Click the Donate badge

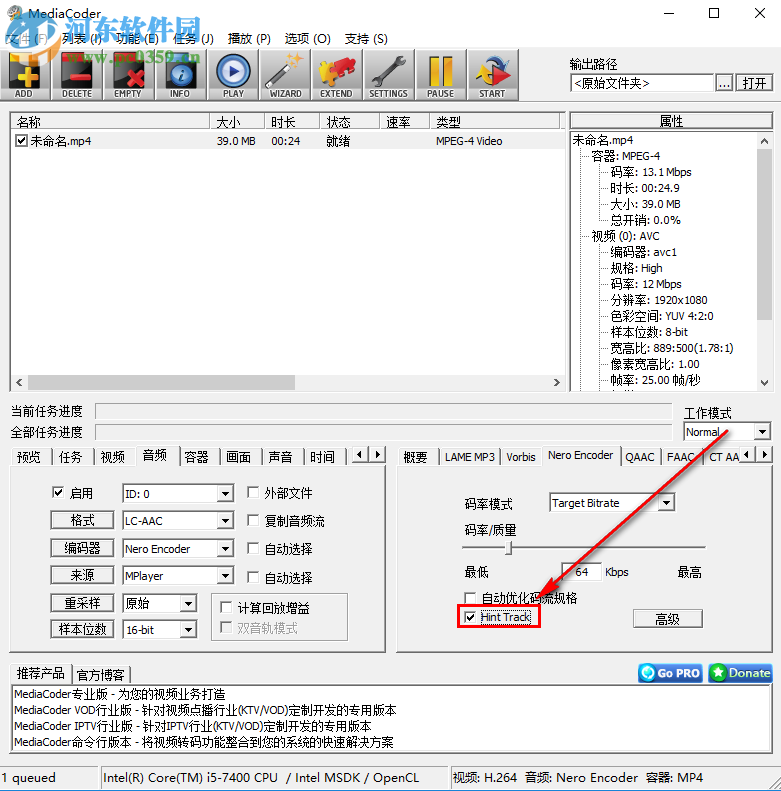point(740,673)
